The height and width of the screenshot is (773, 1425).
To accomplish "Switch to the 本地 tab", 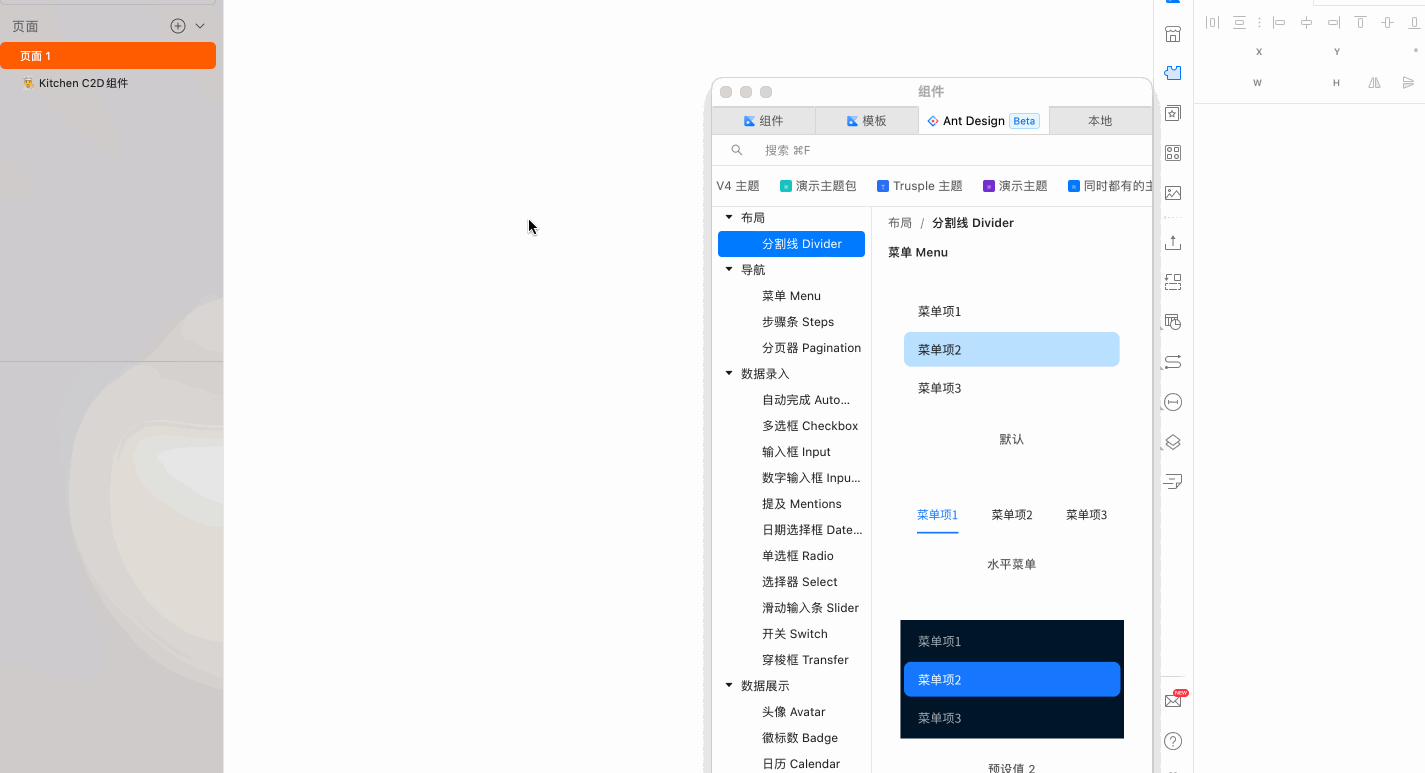I will pyautogui.click(x=1100, y=120).
